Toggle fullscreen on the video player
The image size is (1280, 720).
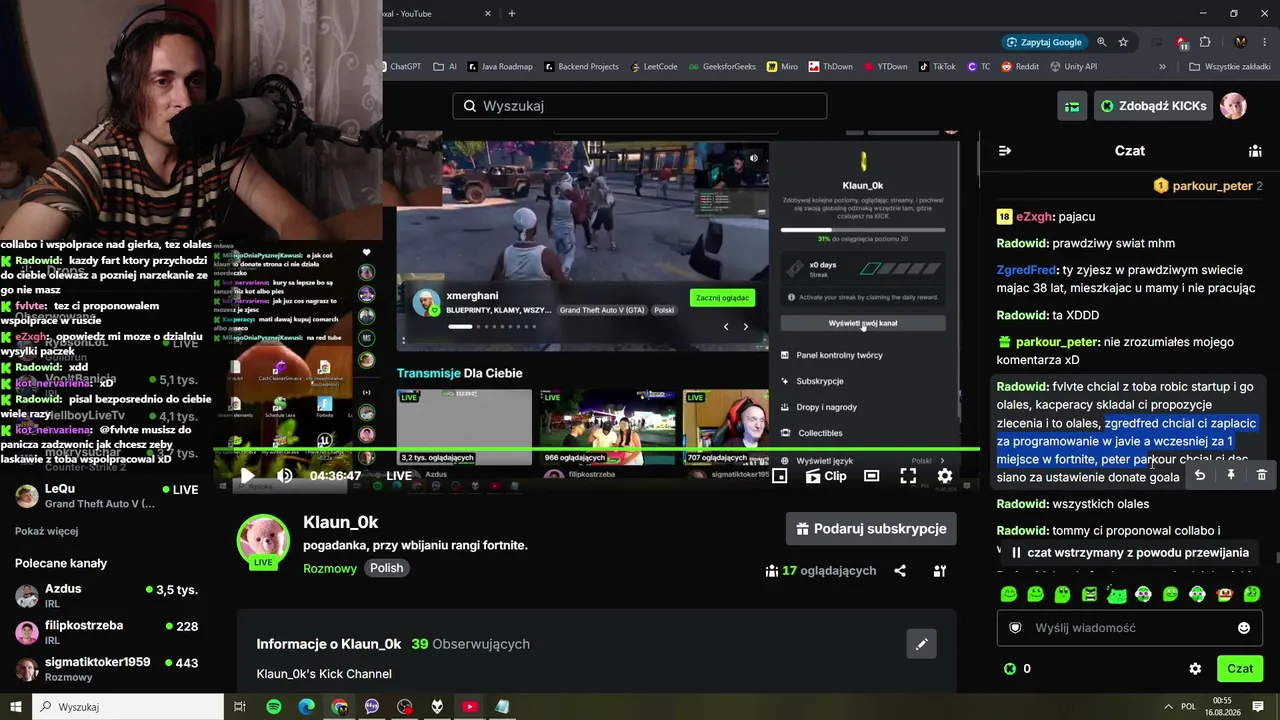pos(908,476)
